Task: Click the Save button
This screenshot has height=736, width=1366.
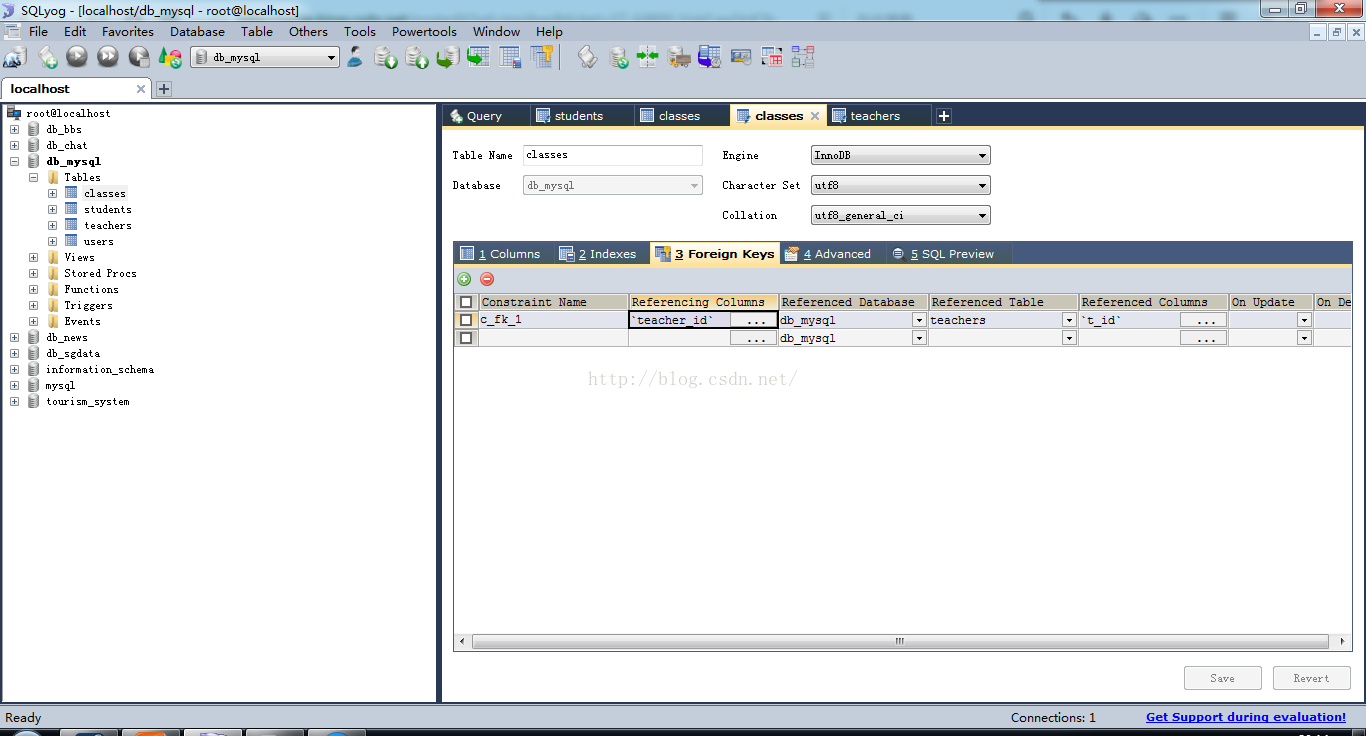Action: coord(1222,678)
